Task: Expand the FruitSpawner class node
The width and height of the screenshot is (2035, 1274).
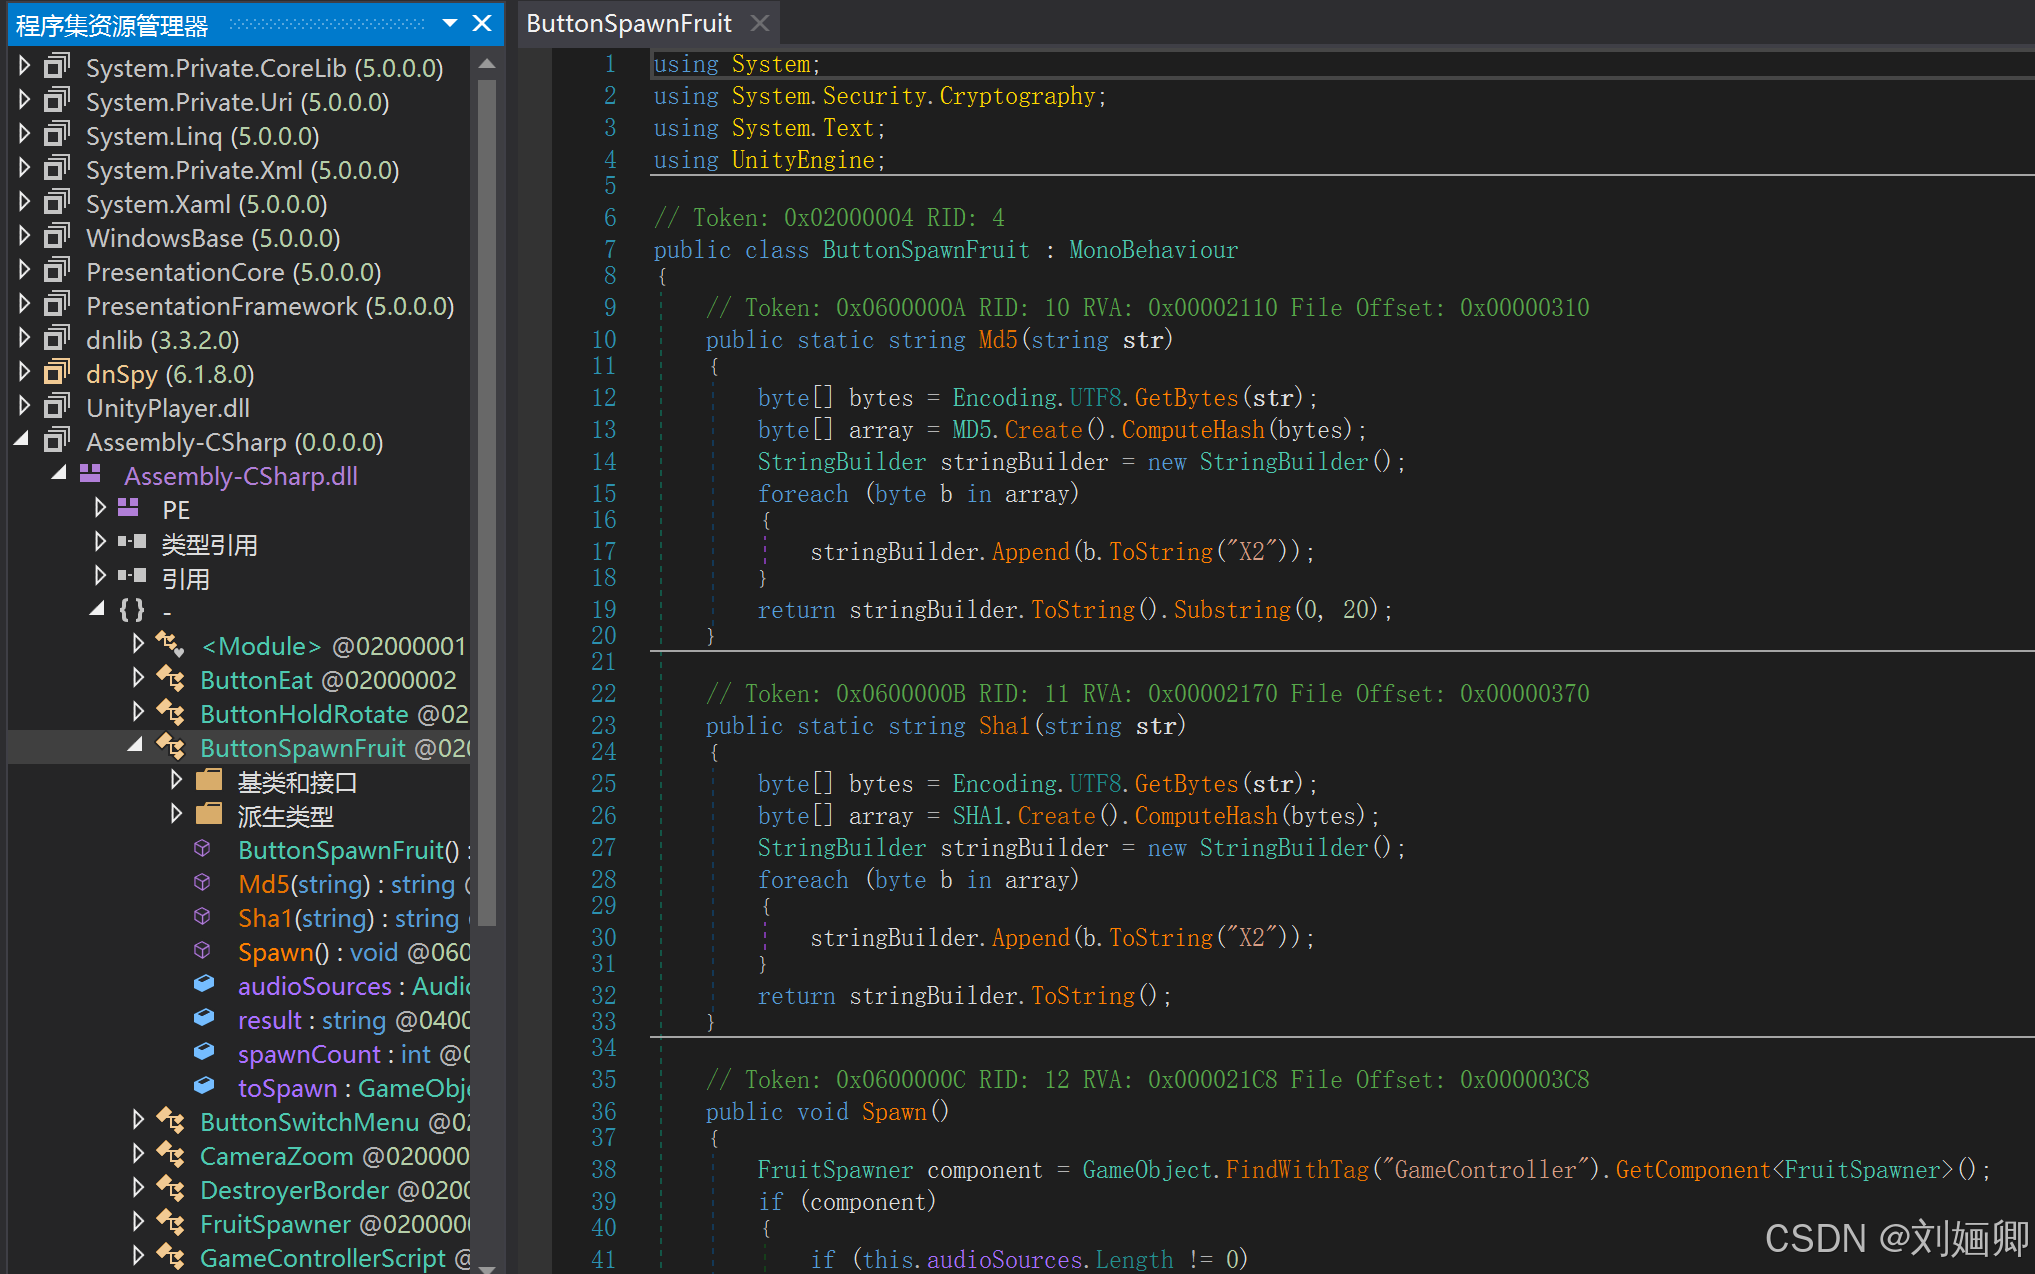Action: click(138, 1223)
